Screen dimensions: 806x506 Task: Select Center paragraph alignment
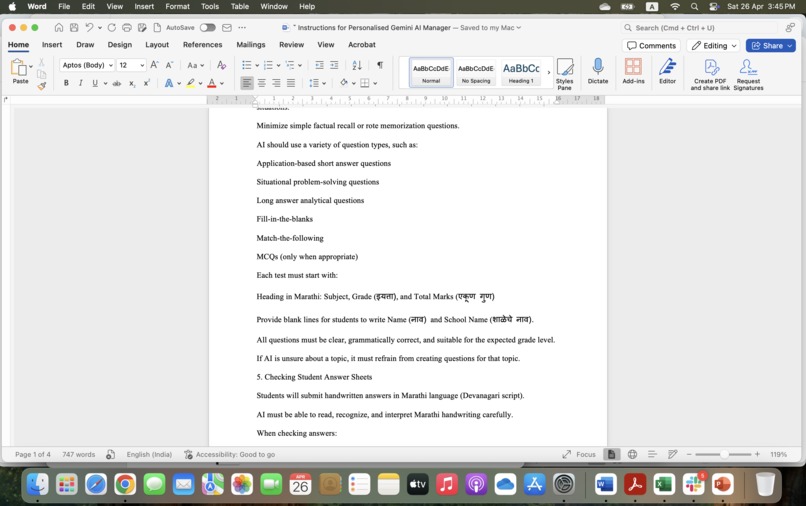(262, 83)
